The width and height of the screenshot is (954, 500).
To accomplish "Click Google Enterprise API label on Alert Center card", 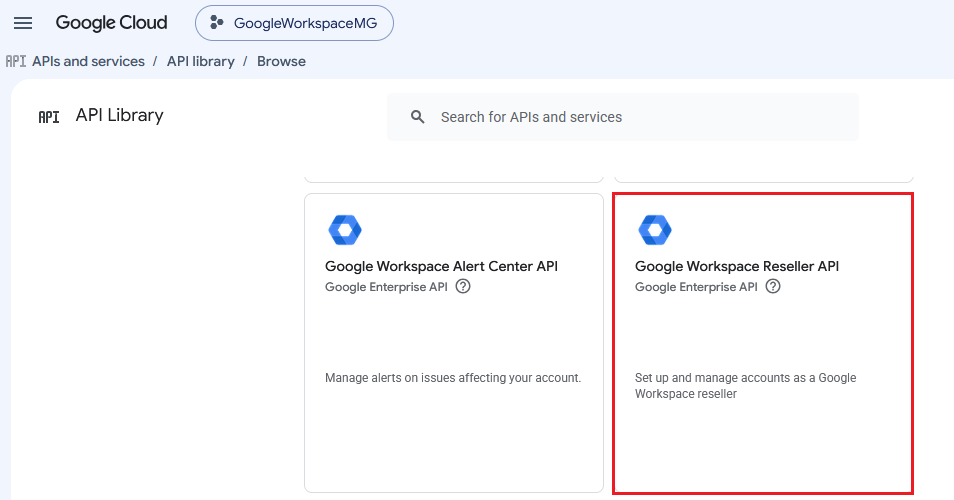I will coord(386,287).
